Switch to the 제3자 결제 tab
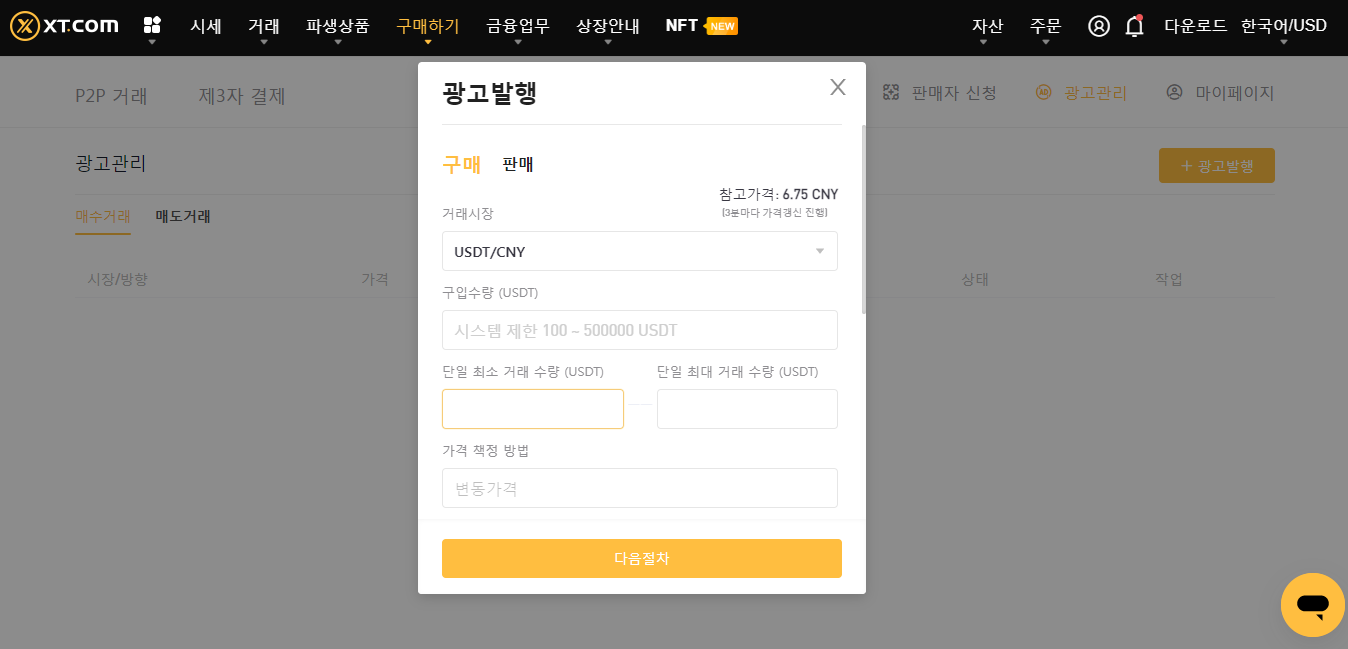The width and height of the screenshot is (1348, 649). tap(242, 96)
